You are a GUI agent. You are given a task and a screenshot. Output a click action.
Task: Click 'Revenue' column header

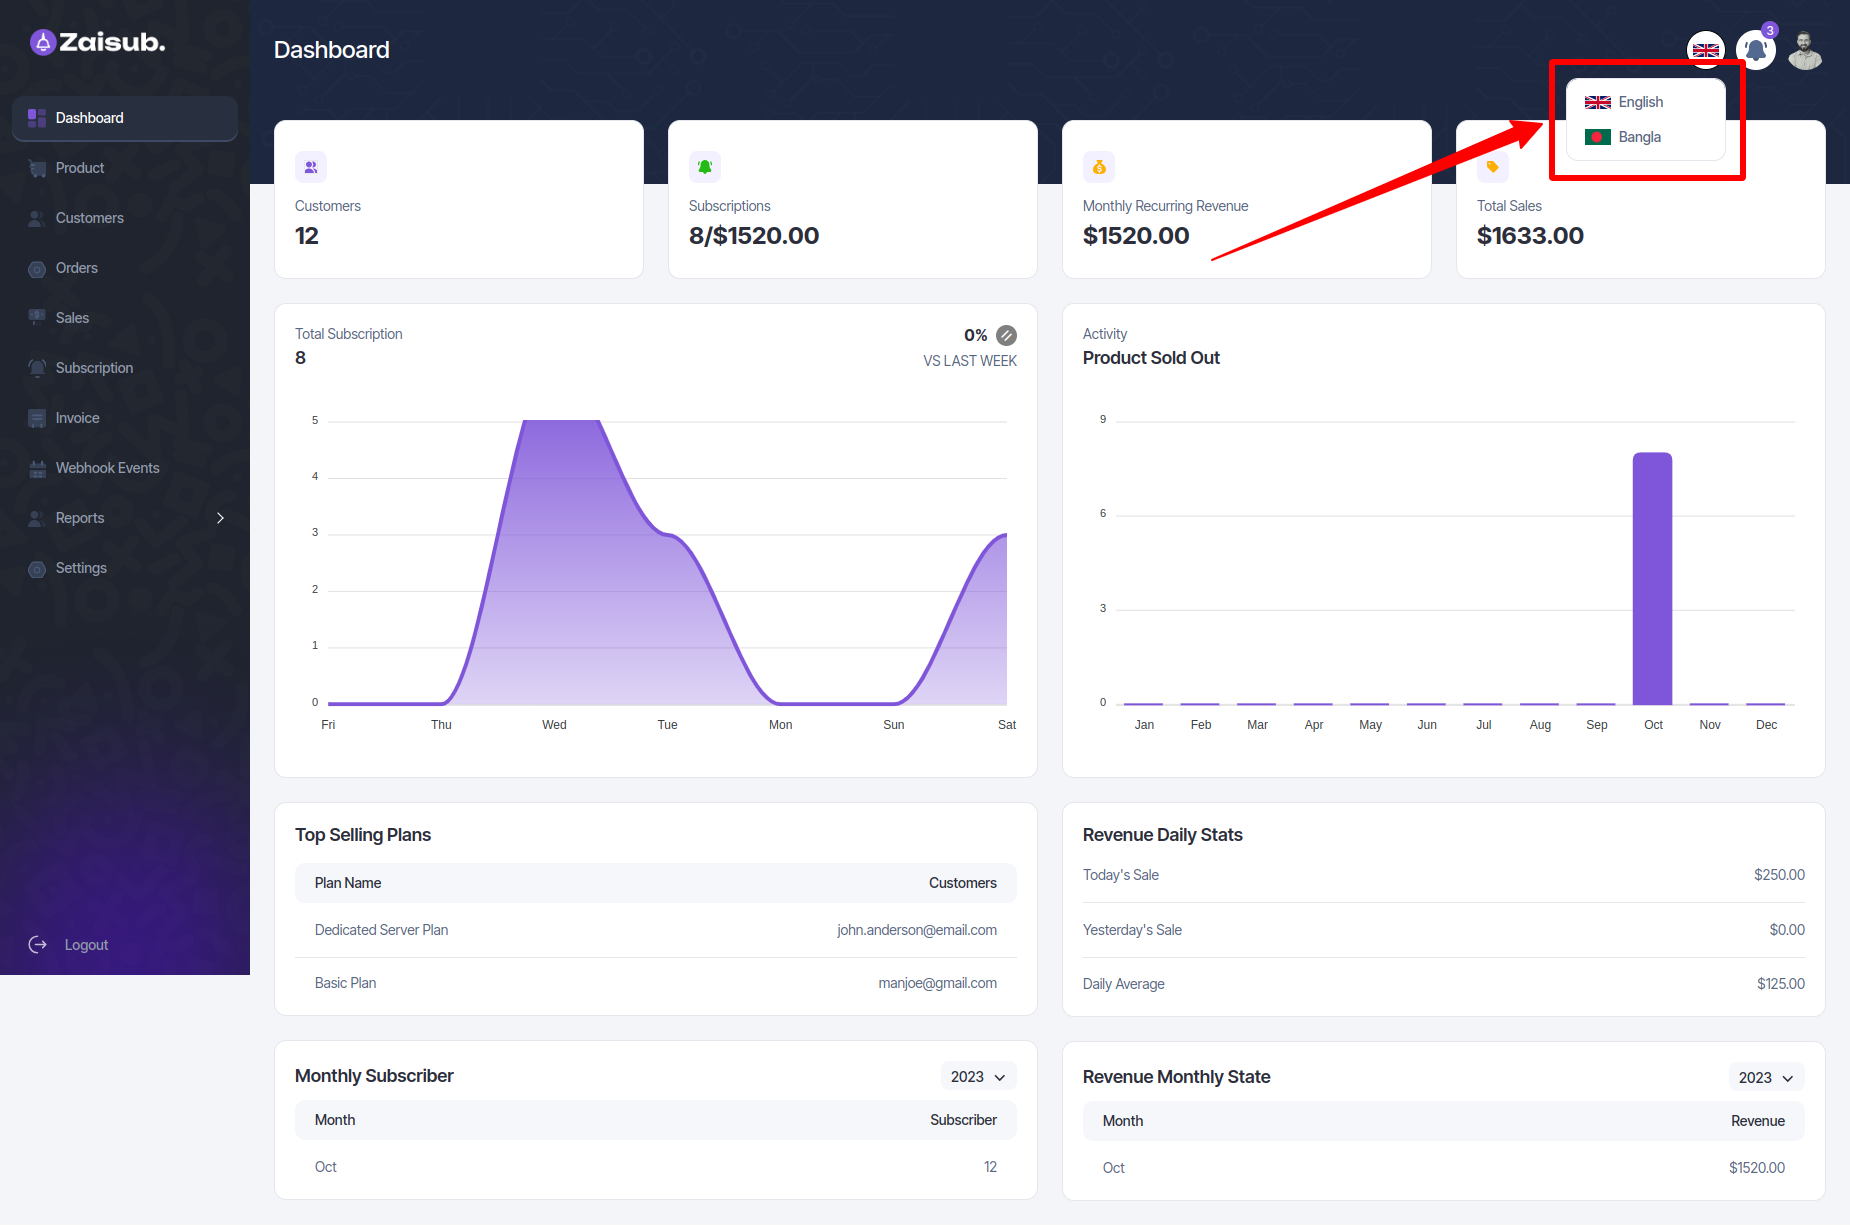point(1758,1121)
